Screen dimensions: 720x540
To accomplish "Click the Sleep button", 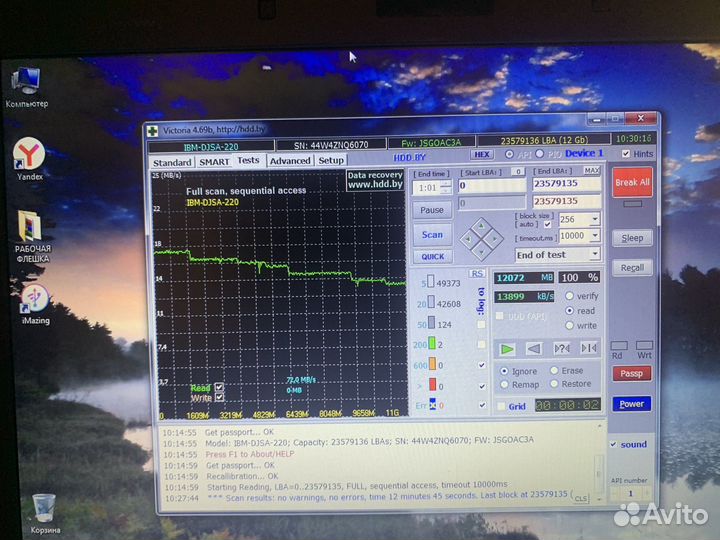I will 632,238.
